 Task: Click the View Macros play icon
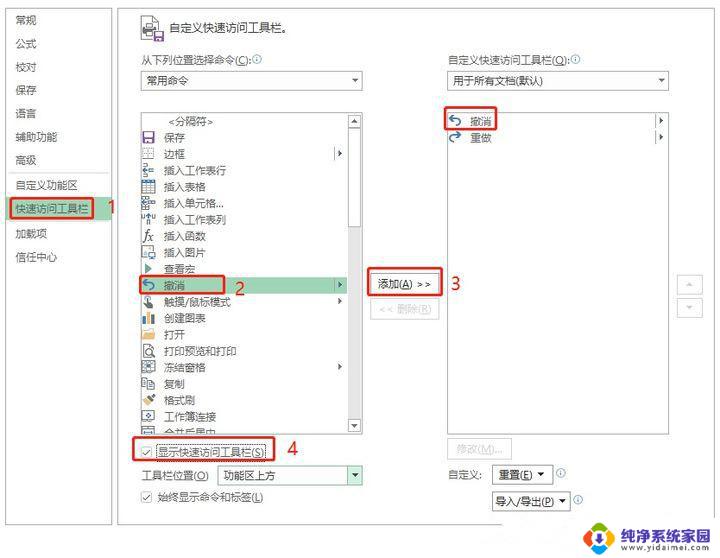[x=148, y=268]
